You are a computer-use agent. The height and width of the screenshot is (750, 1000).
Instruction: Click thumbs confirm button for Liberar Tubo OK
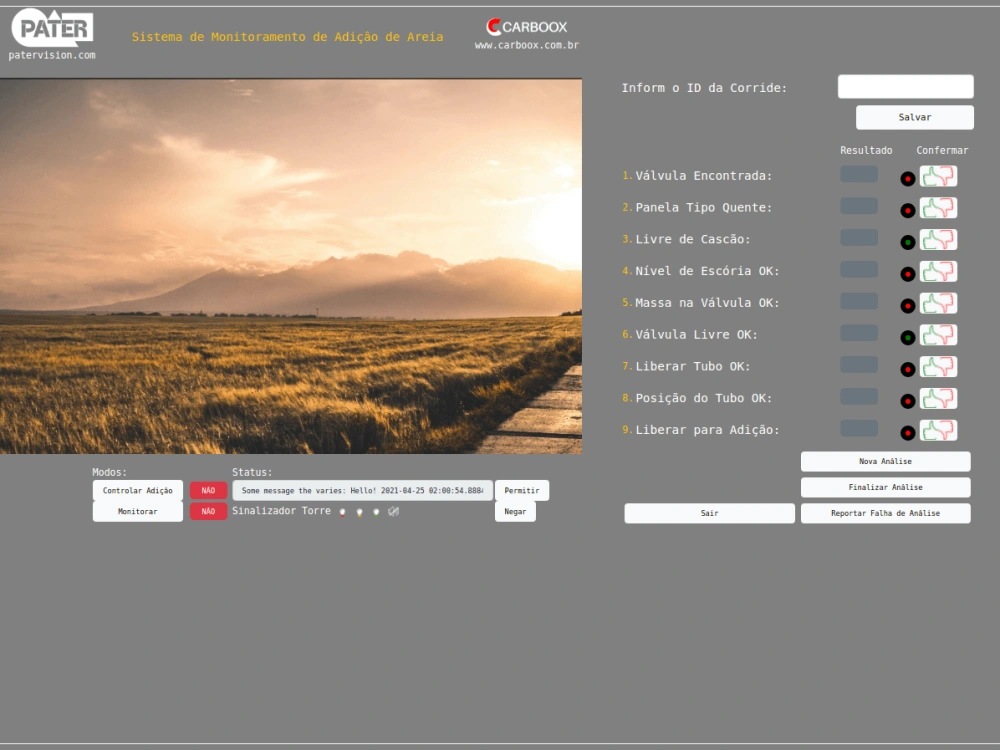pos(938,367)
